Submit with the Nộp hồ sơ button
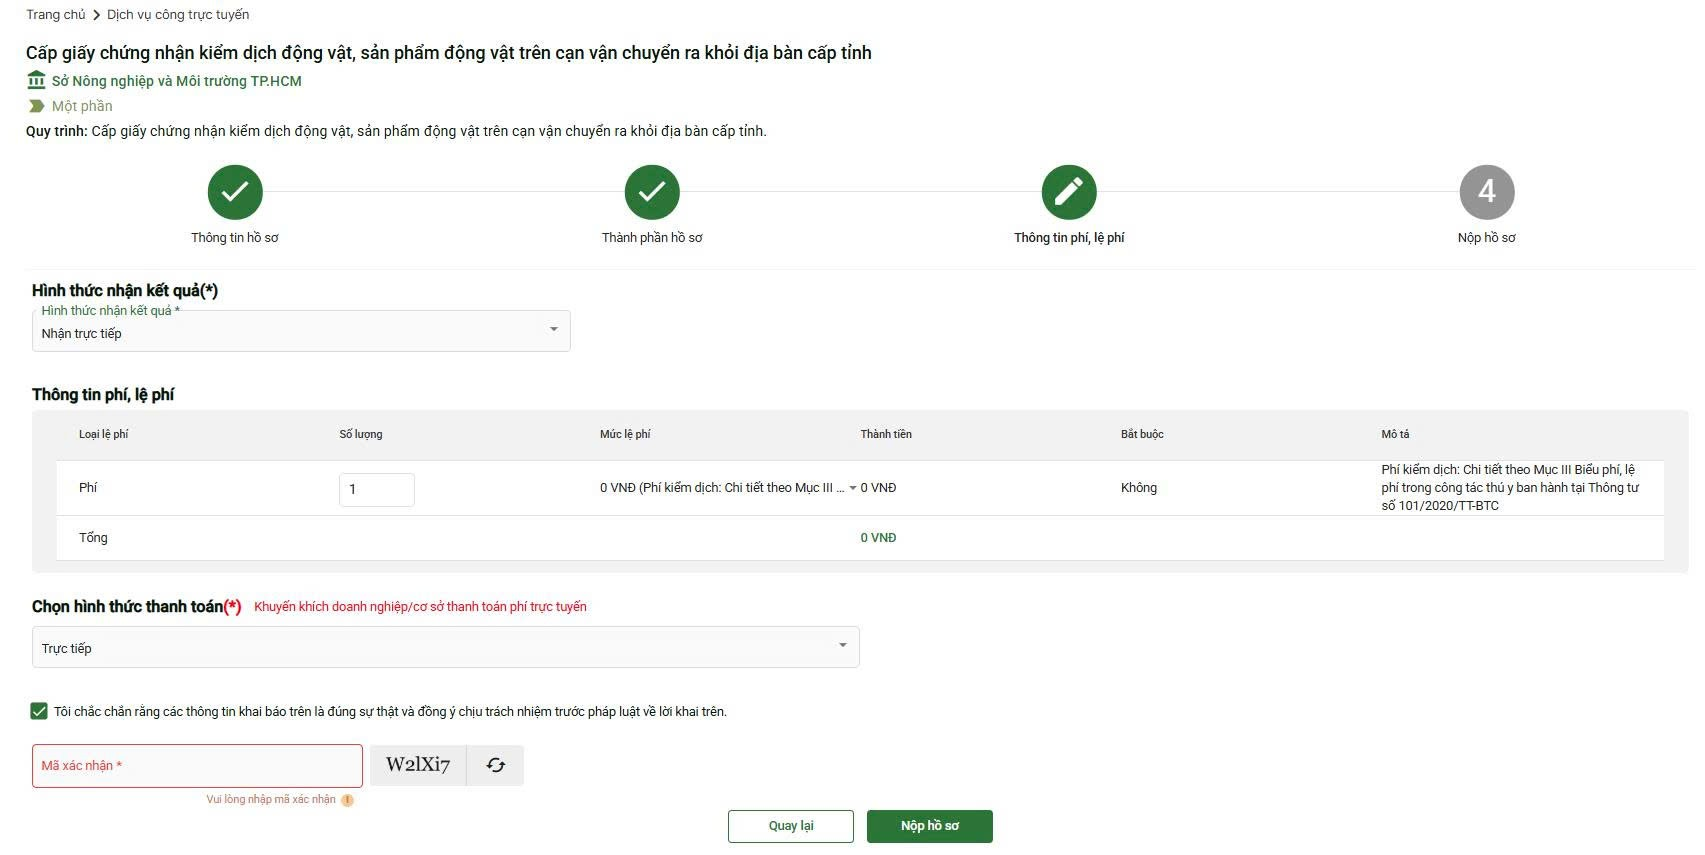This screenshot has height=855, width=1705. click(x=929, y=826)
